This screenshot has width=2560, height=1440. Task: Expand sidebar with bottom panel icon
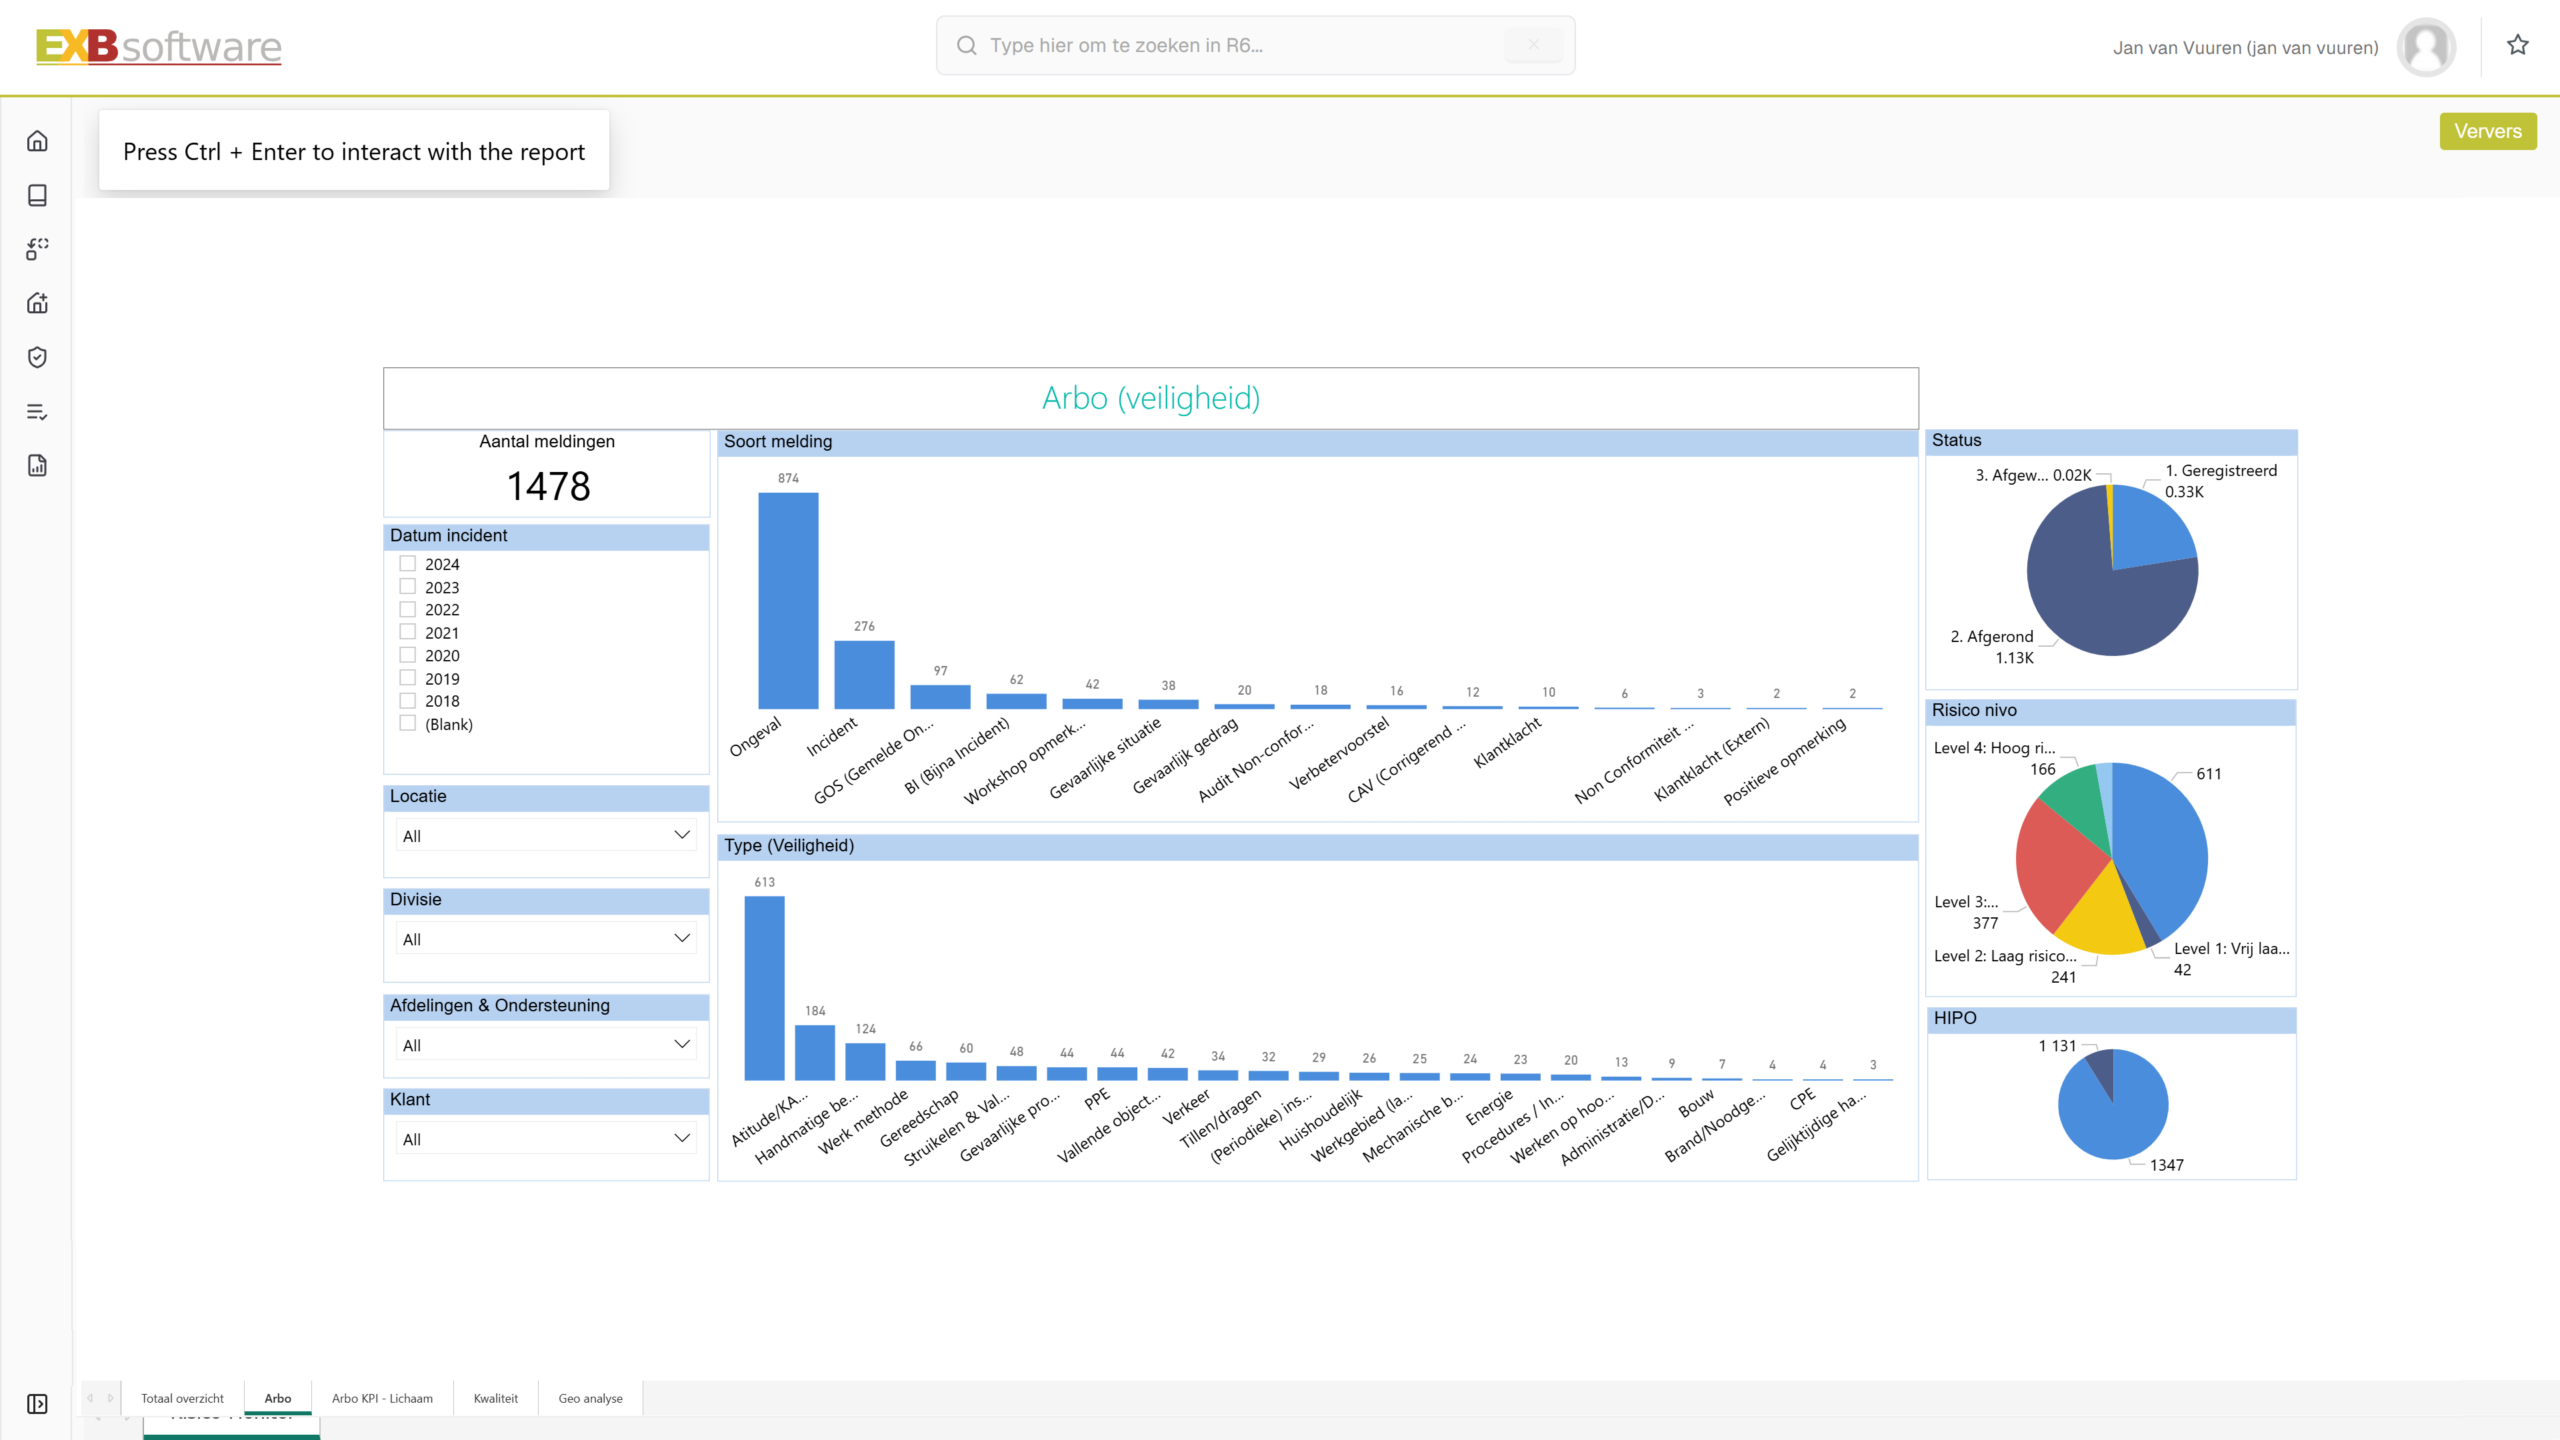[37, 1404]
